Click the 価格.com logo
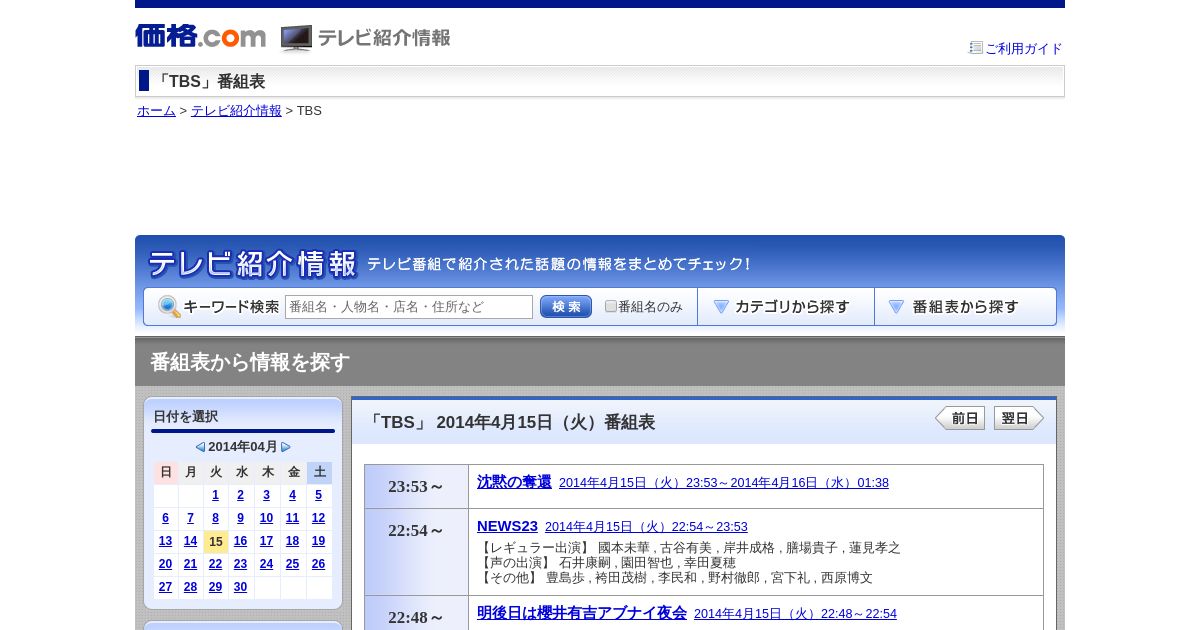Image resolution: width=1200 pixels, height=630 pixels. pyautogui.click(x=201, y=36)
